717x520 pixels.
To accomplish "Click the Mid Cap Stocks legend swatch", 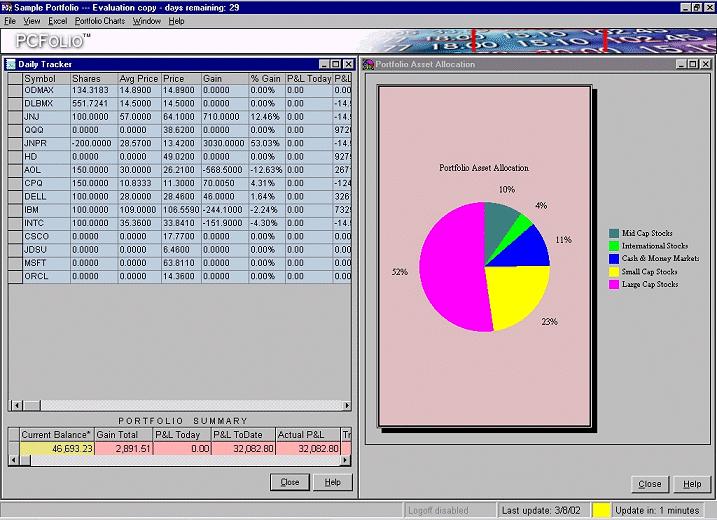I will coord(614,233).
